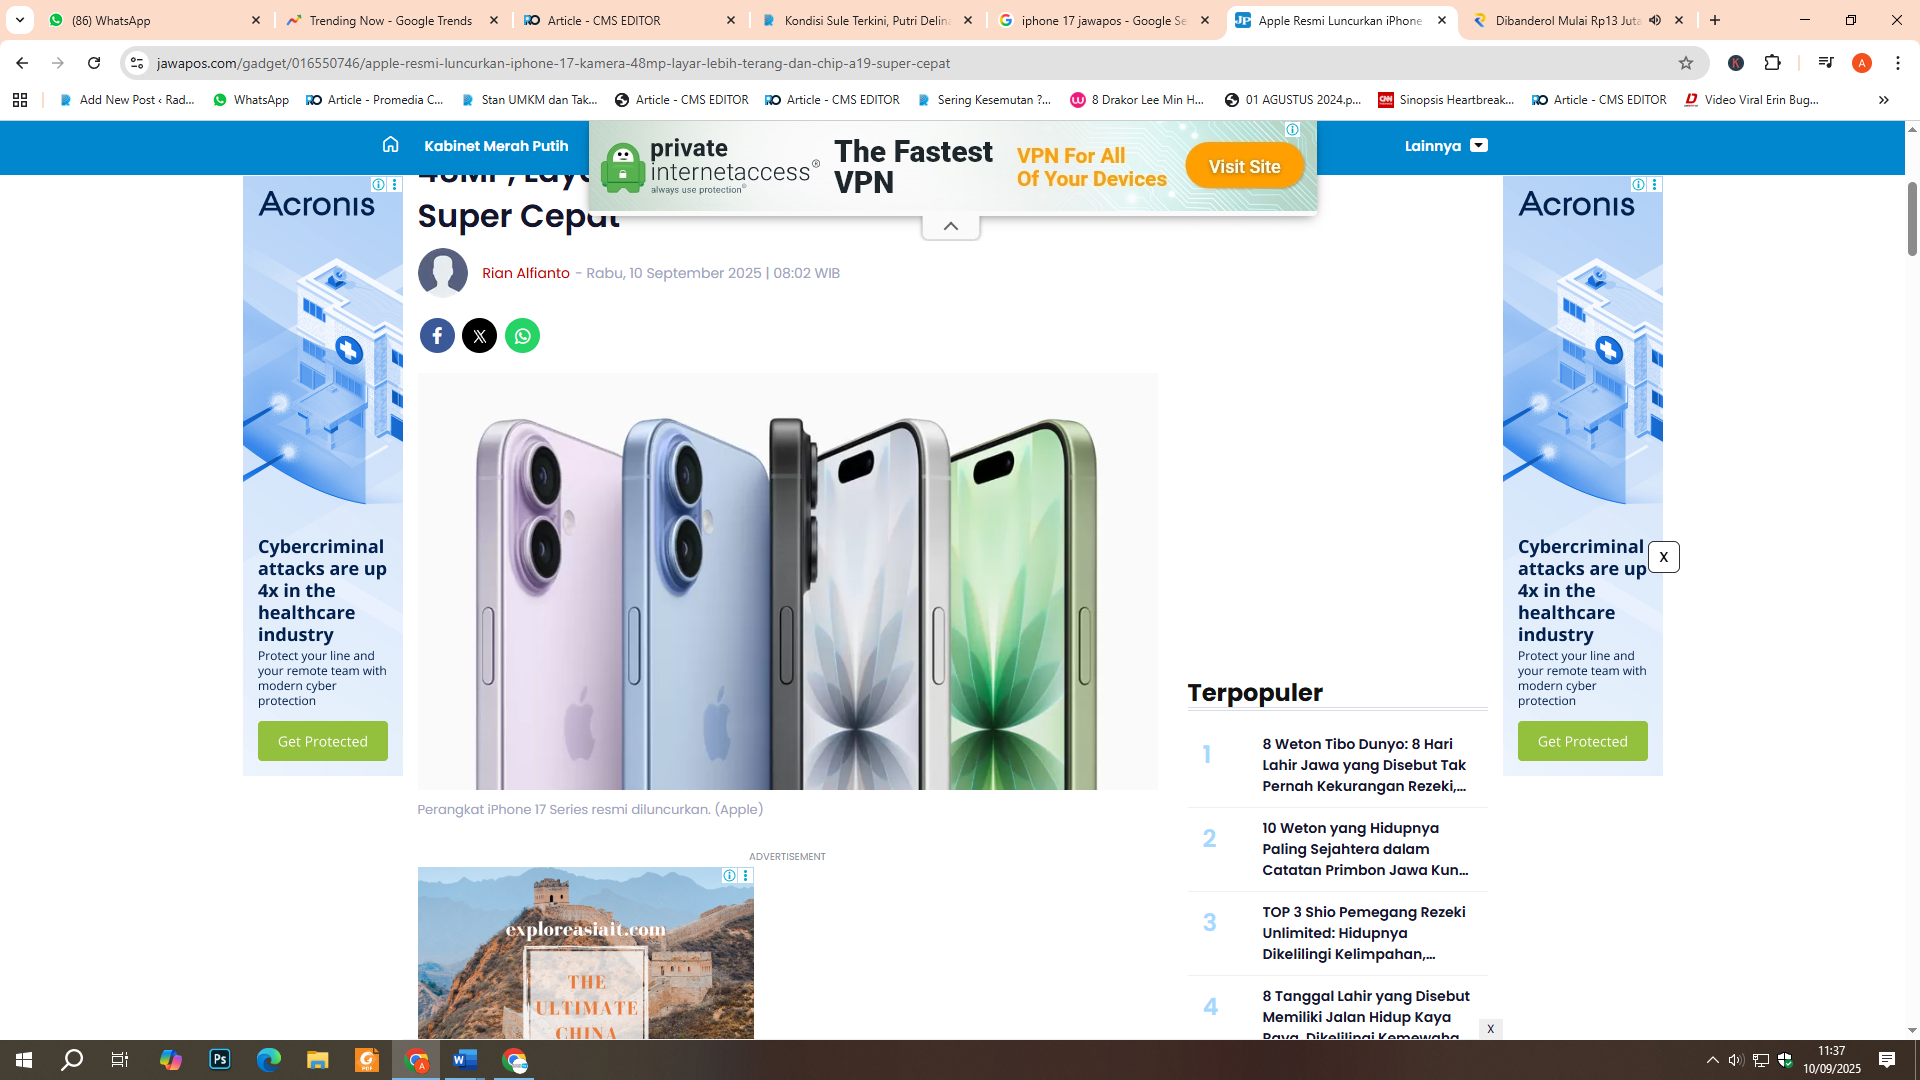Bookmark this page using the star icon
Image resolution: width=1920 pixels, height=1080 pixels.
(x=1688, y=62)
